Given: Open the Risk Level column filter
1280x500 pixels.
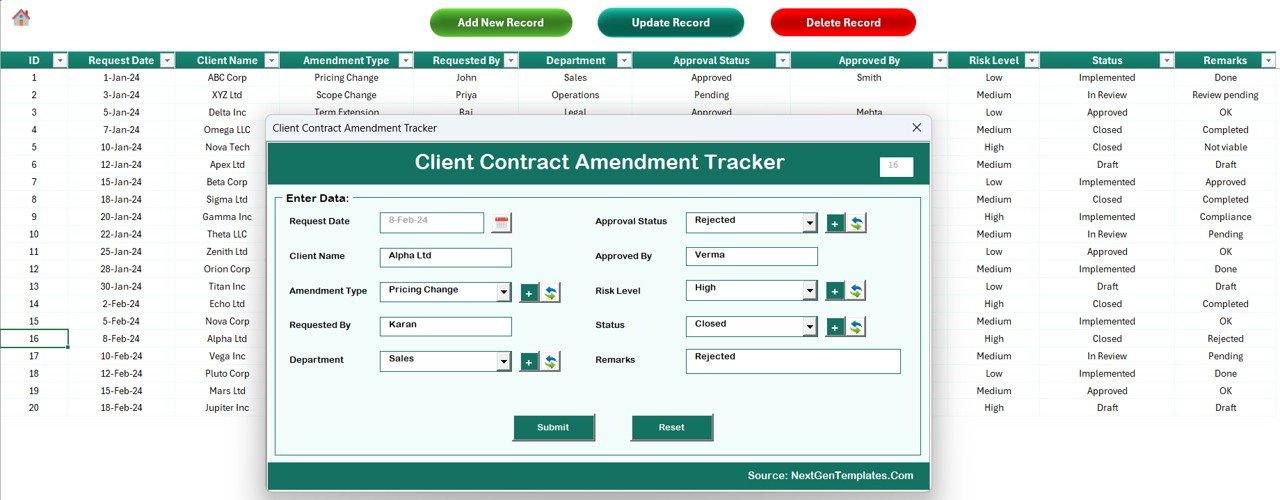Looking at the screenshot, I should pyautogui.click(x=1031, y=61).
